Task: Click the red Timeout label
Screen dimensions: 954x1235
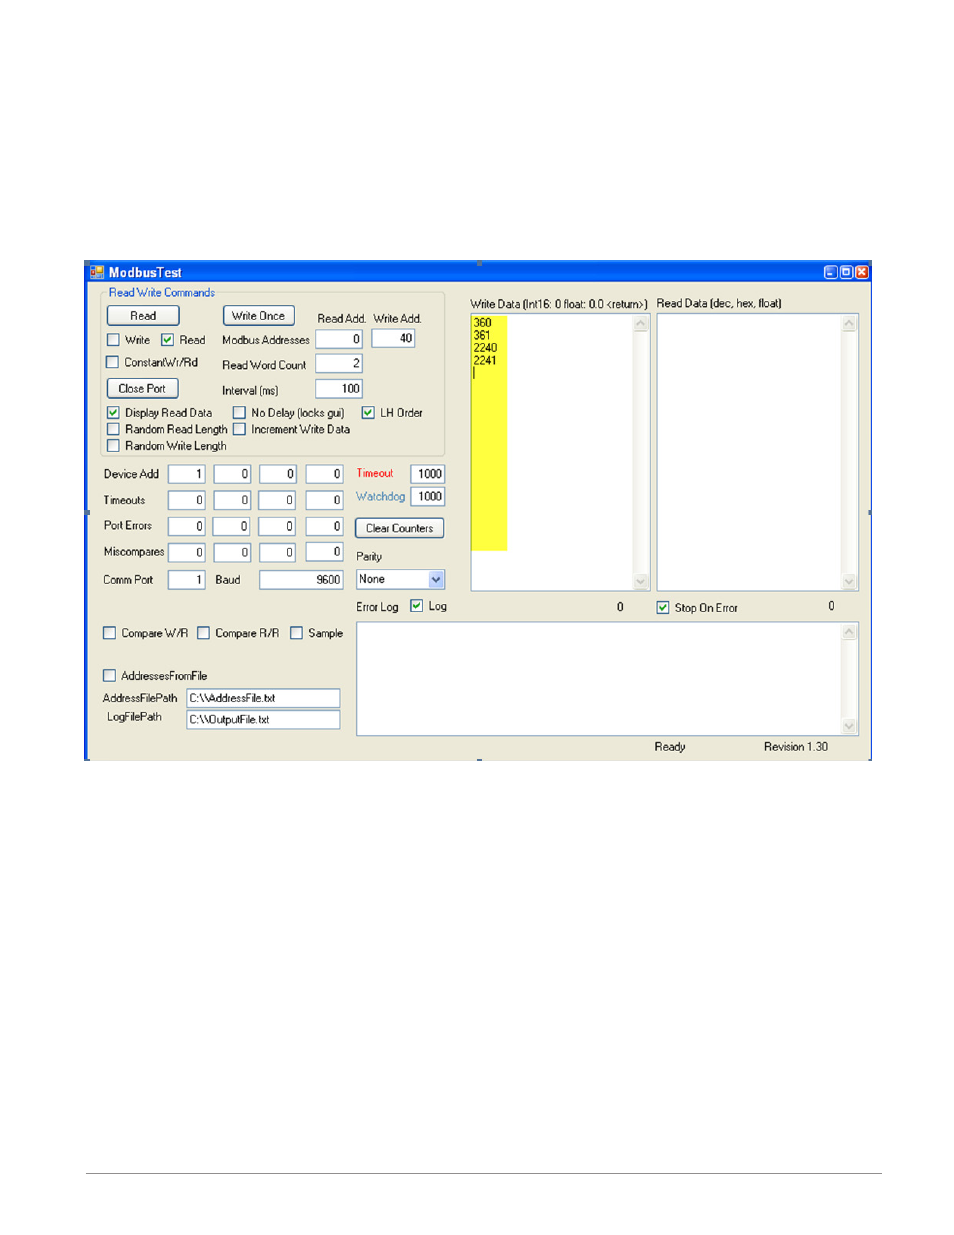Action: point(375,474)
